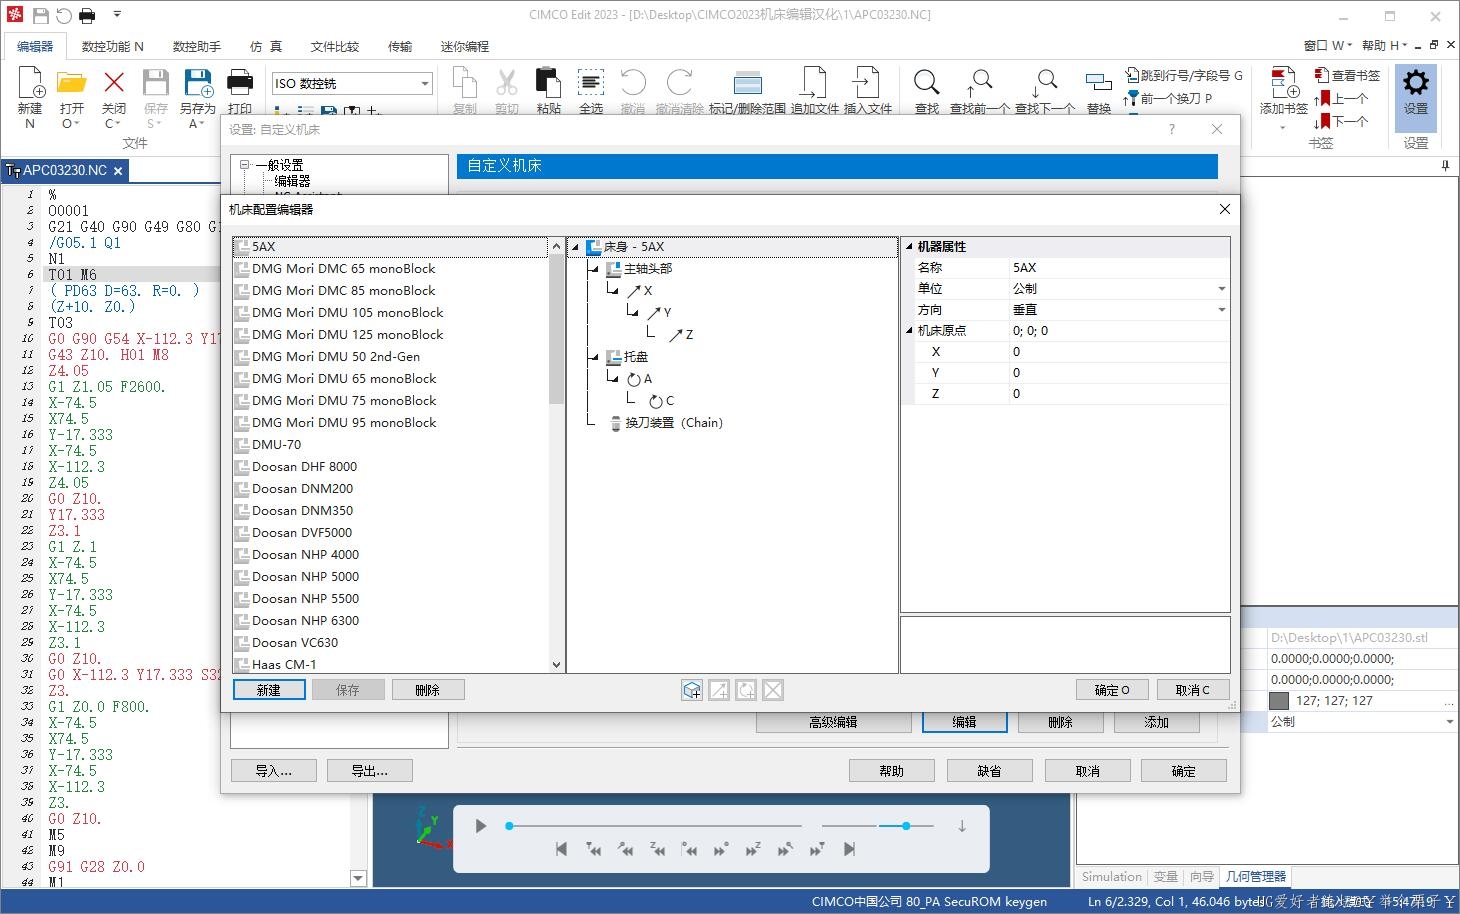The image size is (1460, 914).
Task: Click the quick access undo icon
Action: [x=64, y=15]
